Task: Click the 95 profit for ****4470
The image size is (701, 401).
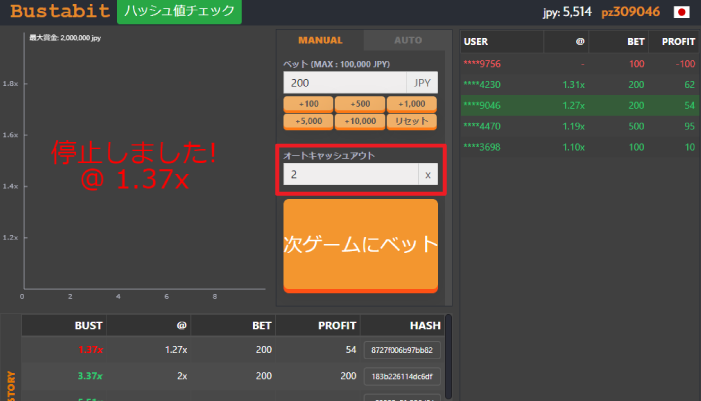Action: click(689, 126)
